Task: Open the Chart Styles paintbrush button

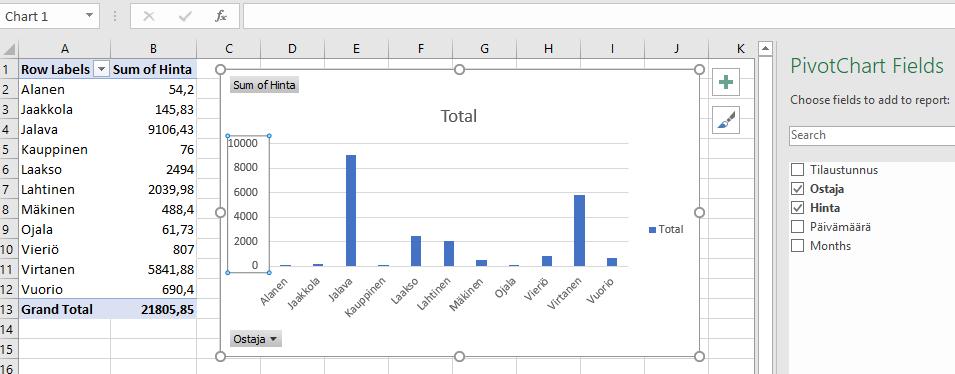Action: tap(725, 120)
